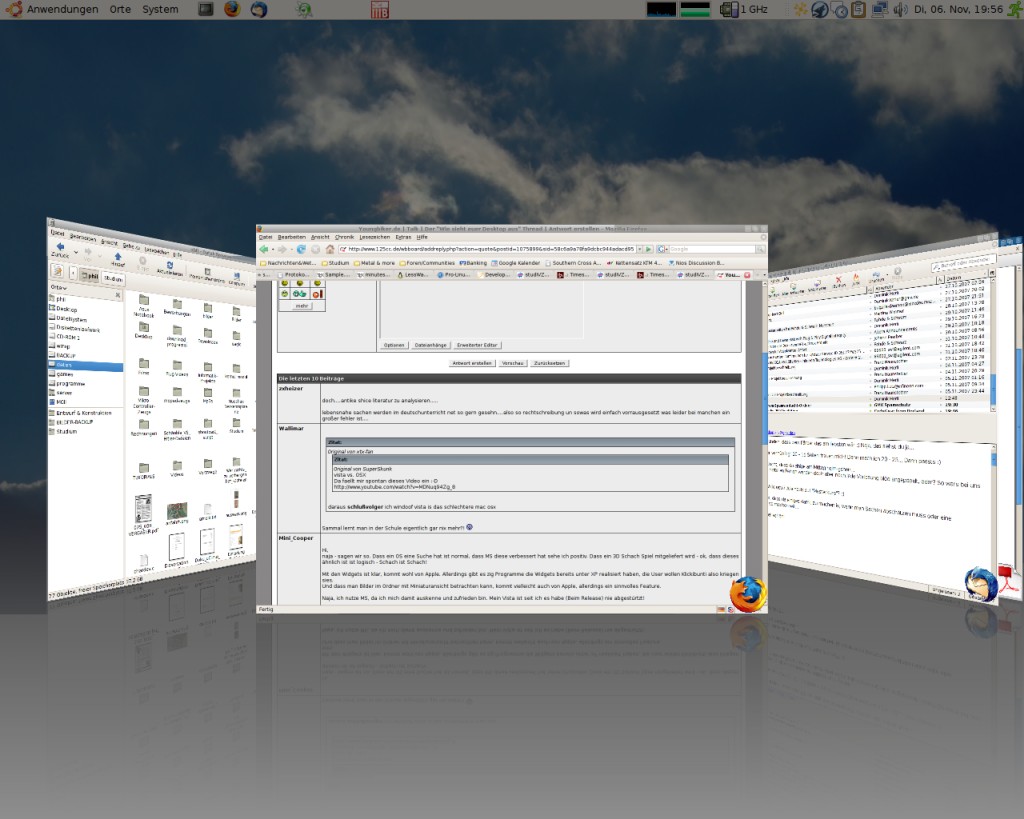The height and width of the screenshot is (819, 1024).
Task: Open the Southern Cross A... bookmark
Action: click(573, 263)
